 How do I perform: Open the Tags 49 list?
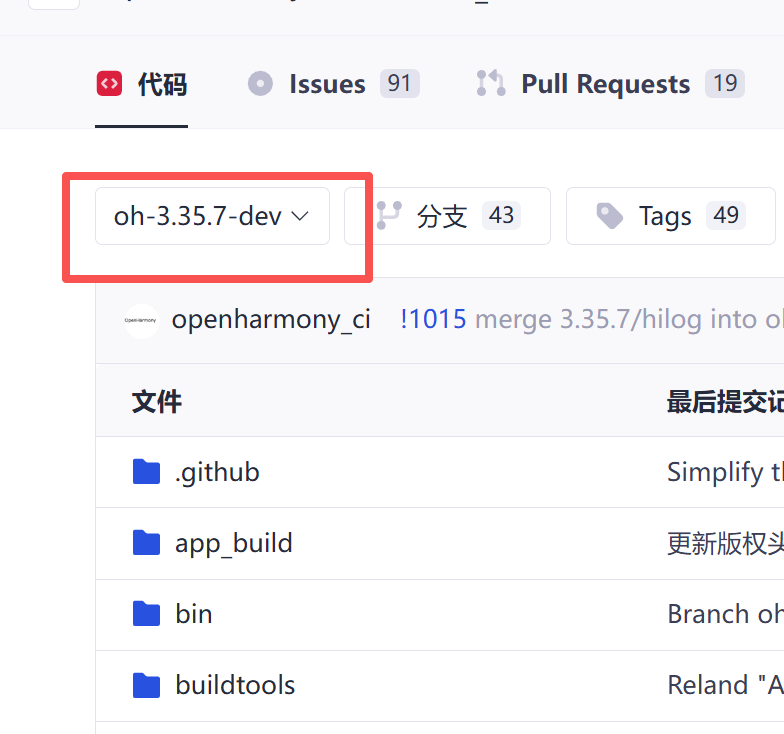click(670, 216)
